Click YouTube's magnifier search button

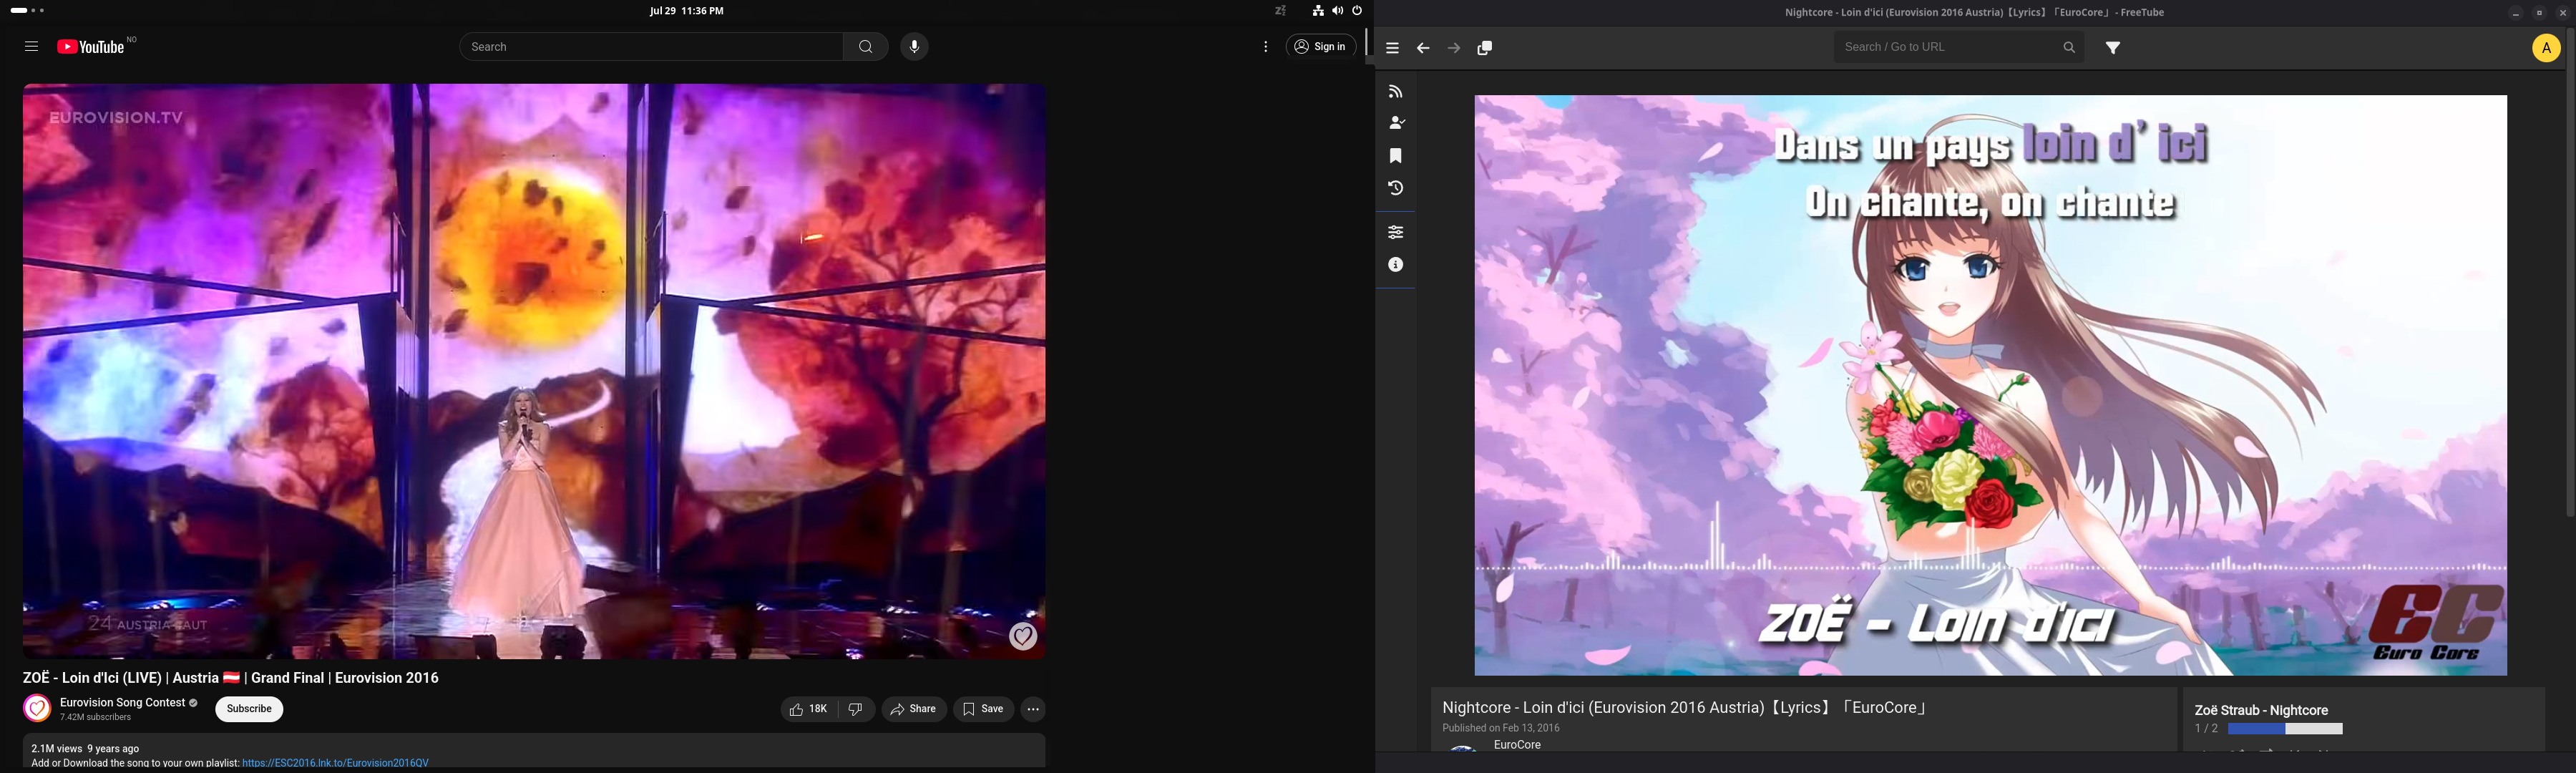866,47
